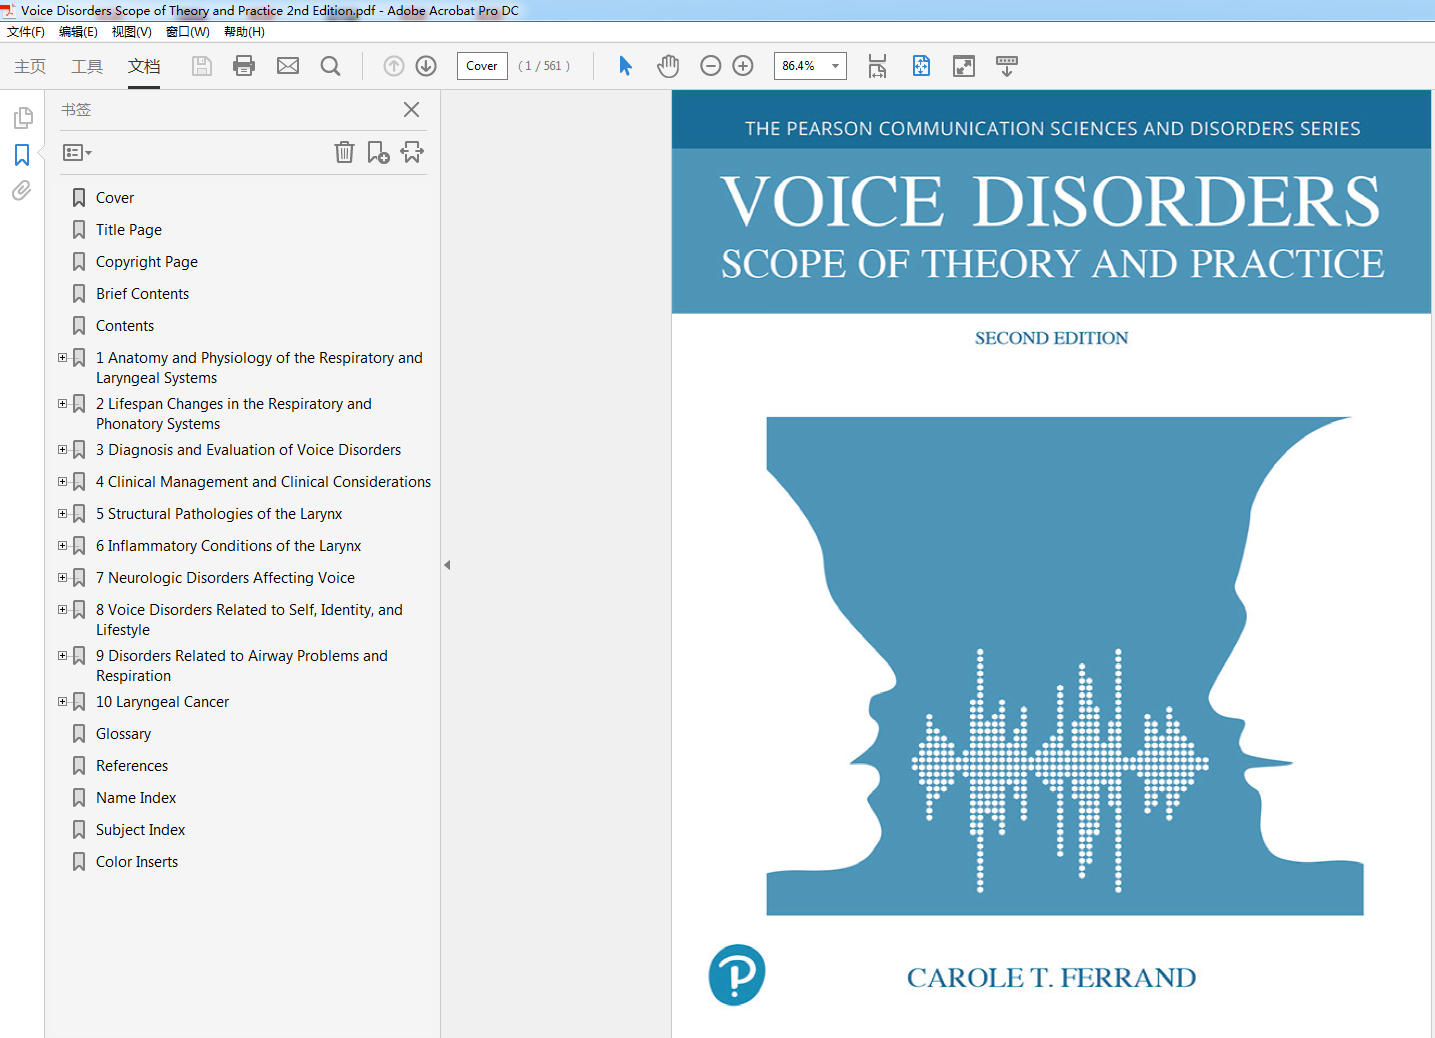Switch to the 工具 tab
The image size is (1435, 1038).
tap(87, 66)
